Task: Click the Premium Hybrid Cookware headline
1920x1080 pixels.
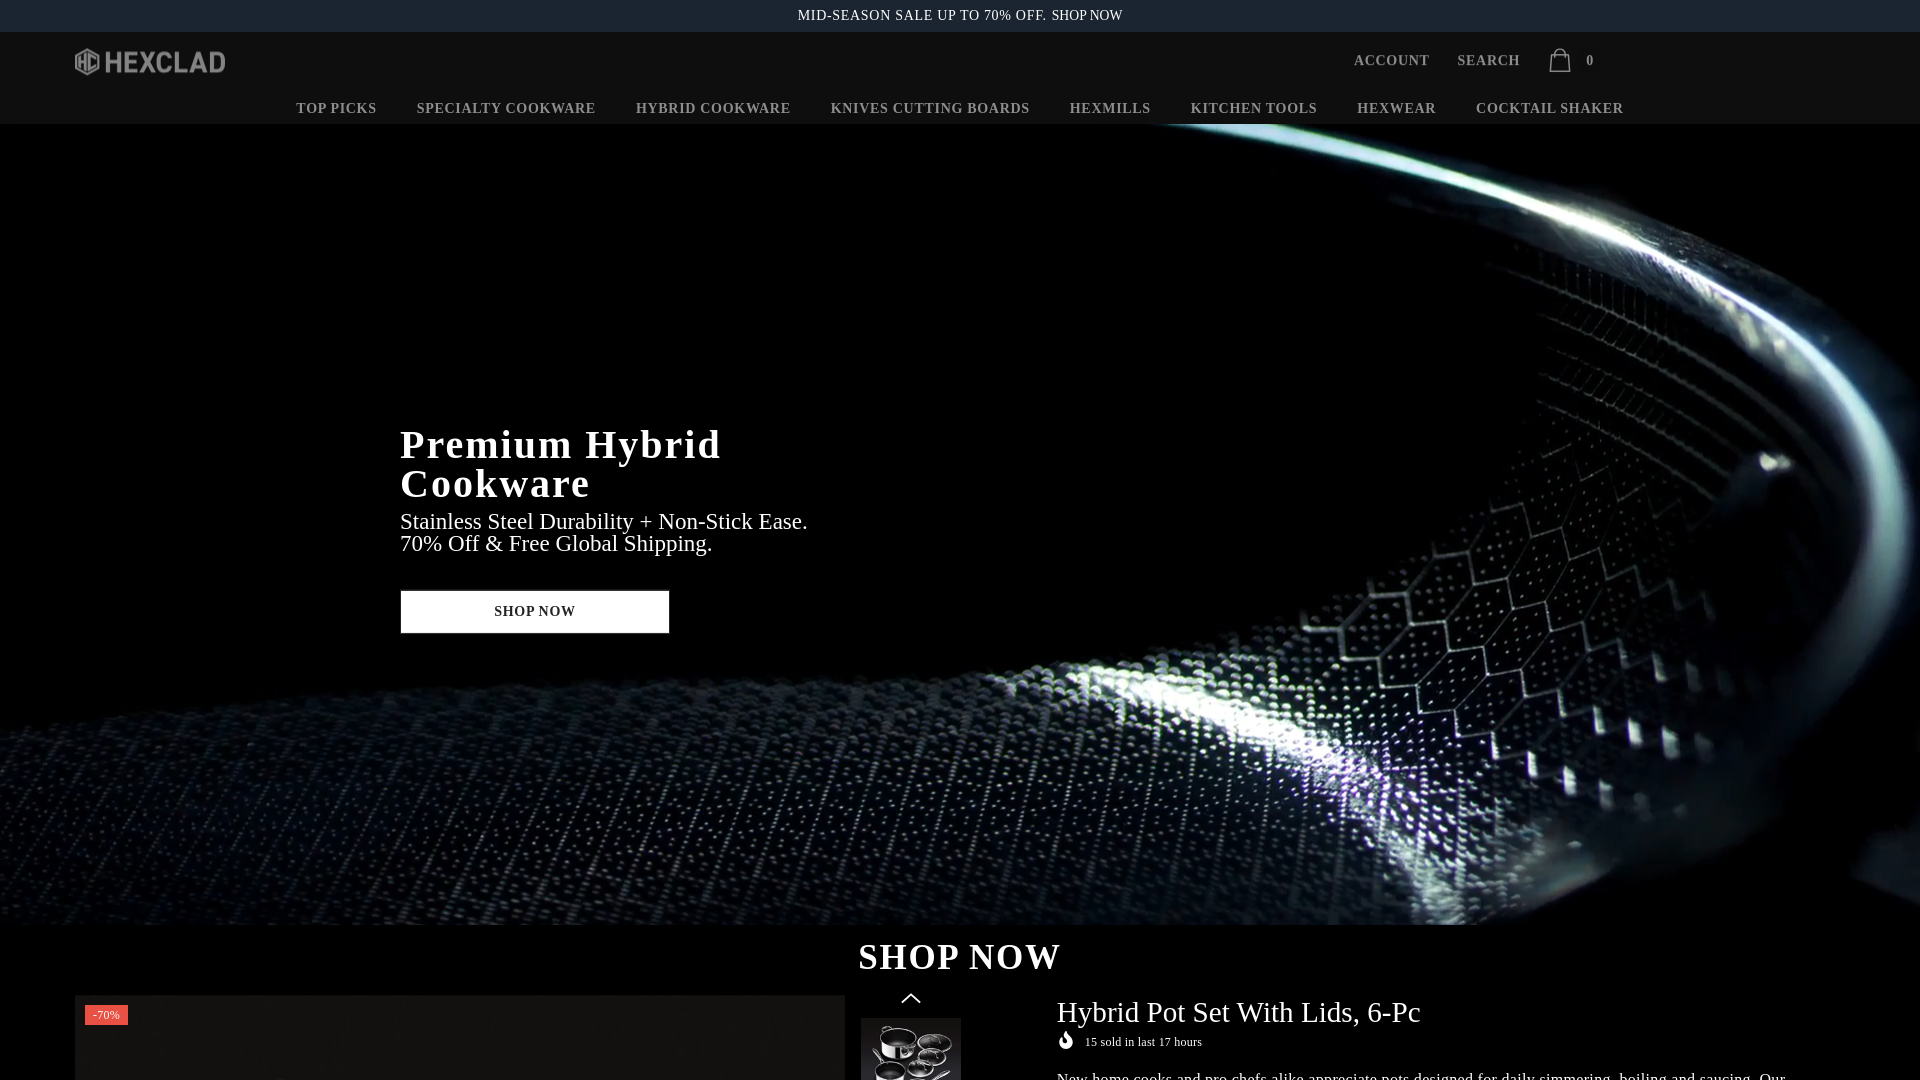Action: [x=560, y=464]
